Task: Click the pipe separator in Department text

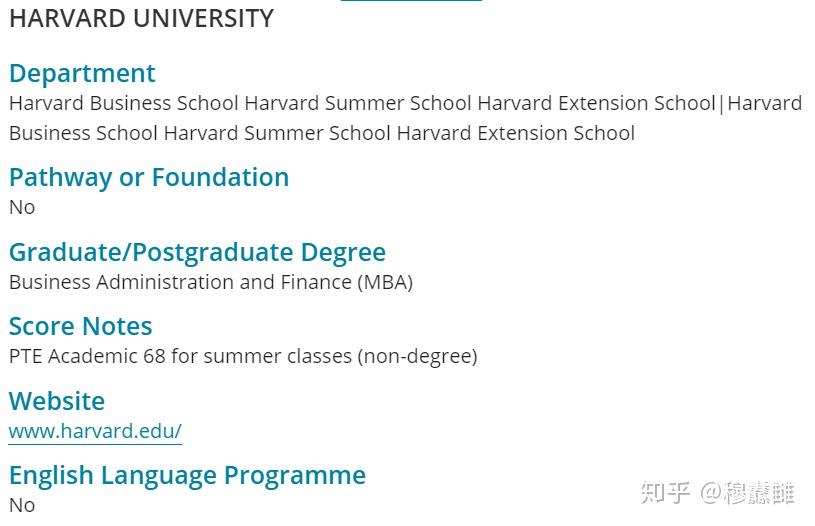Action: click(x=720, y=104)
